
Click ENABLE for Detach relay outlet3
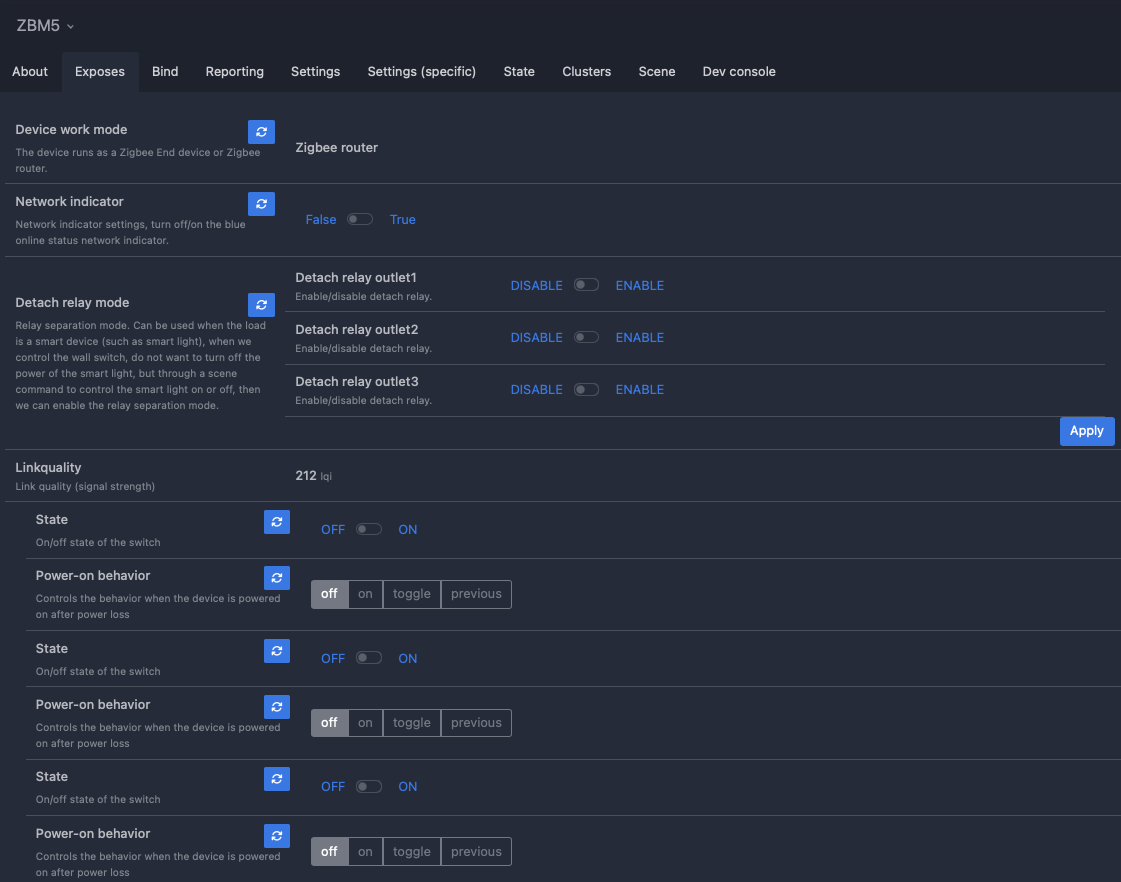click(640, 390)
